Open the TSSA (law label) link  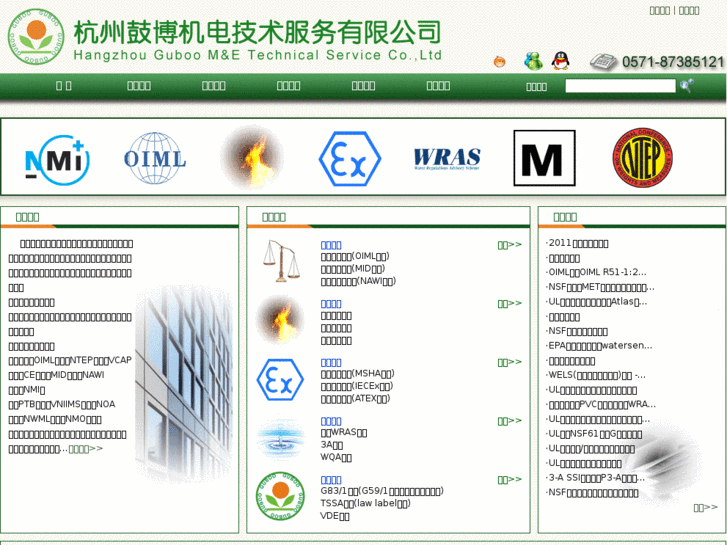click(365, 503)
